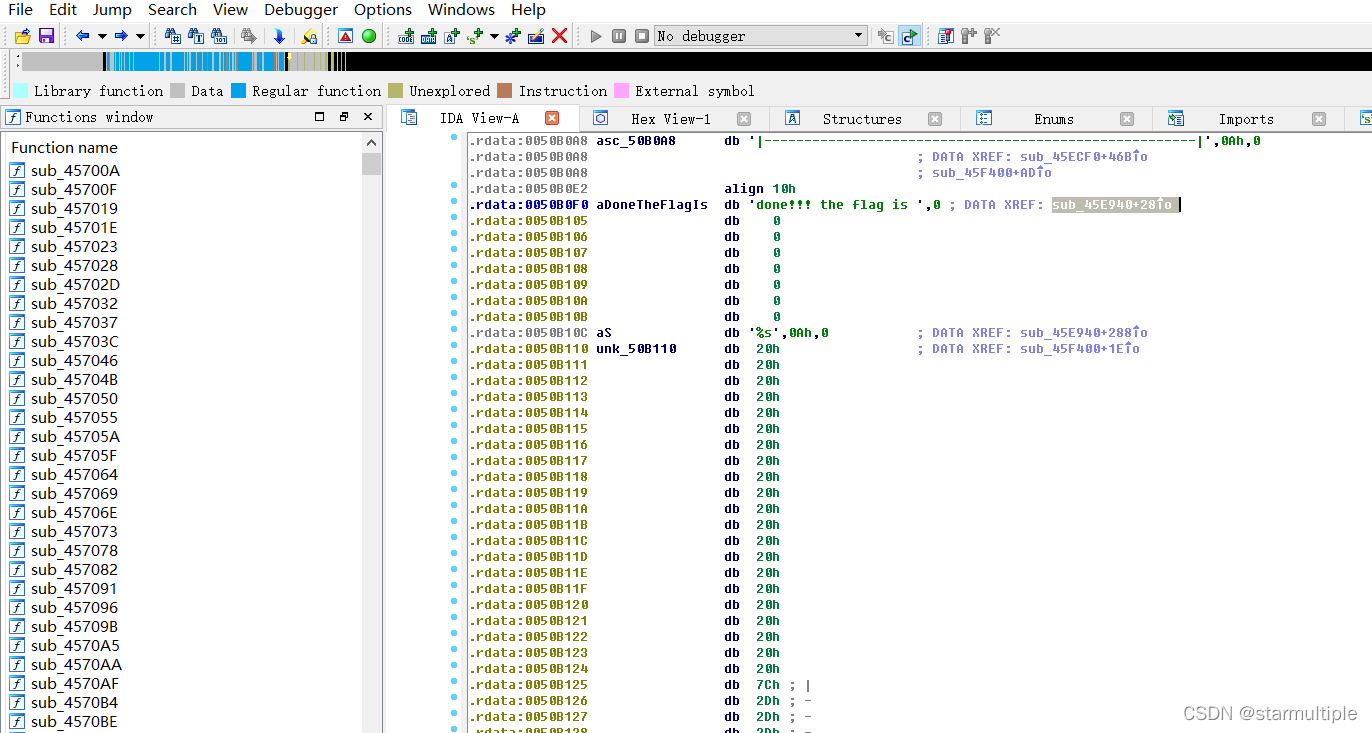1372x733 pixels.
Task: Open the Search menu
Action: click(x=172, y=10)
